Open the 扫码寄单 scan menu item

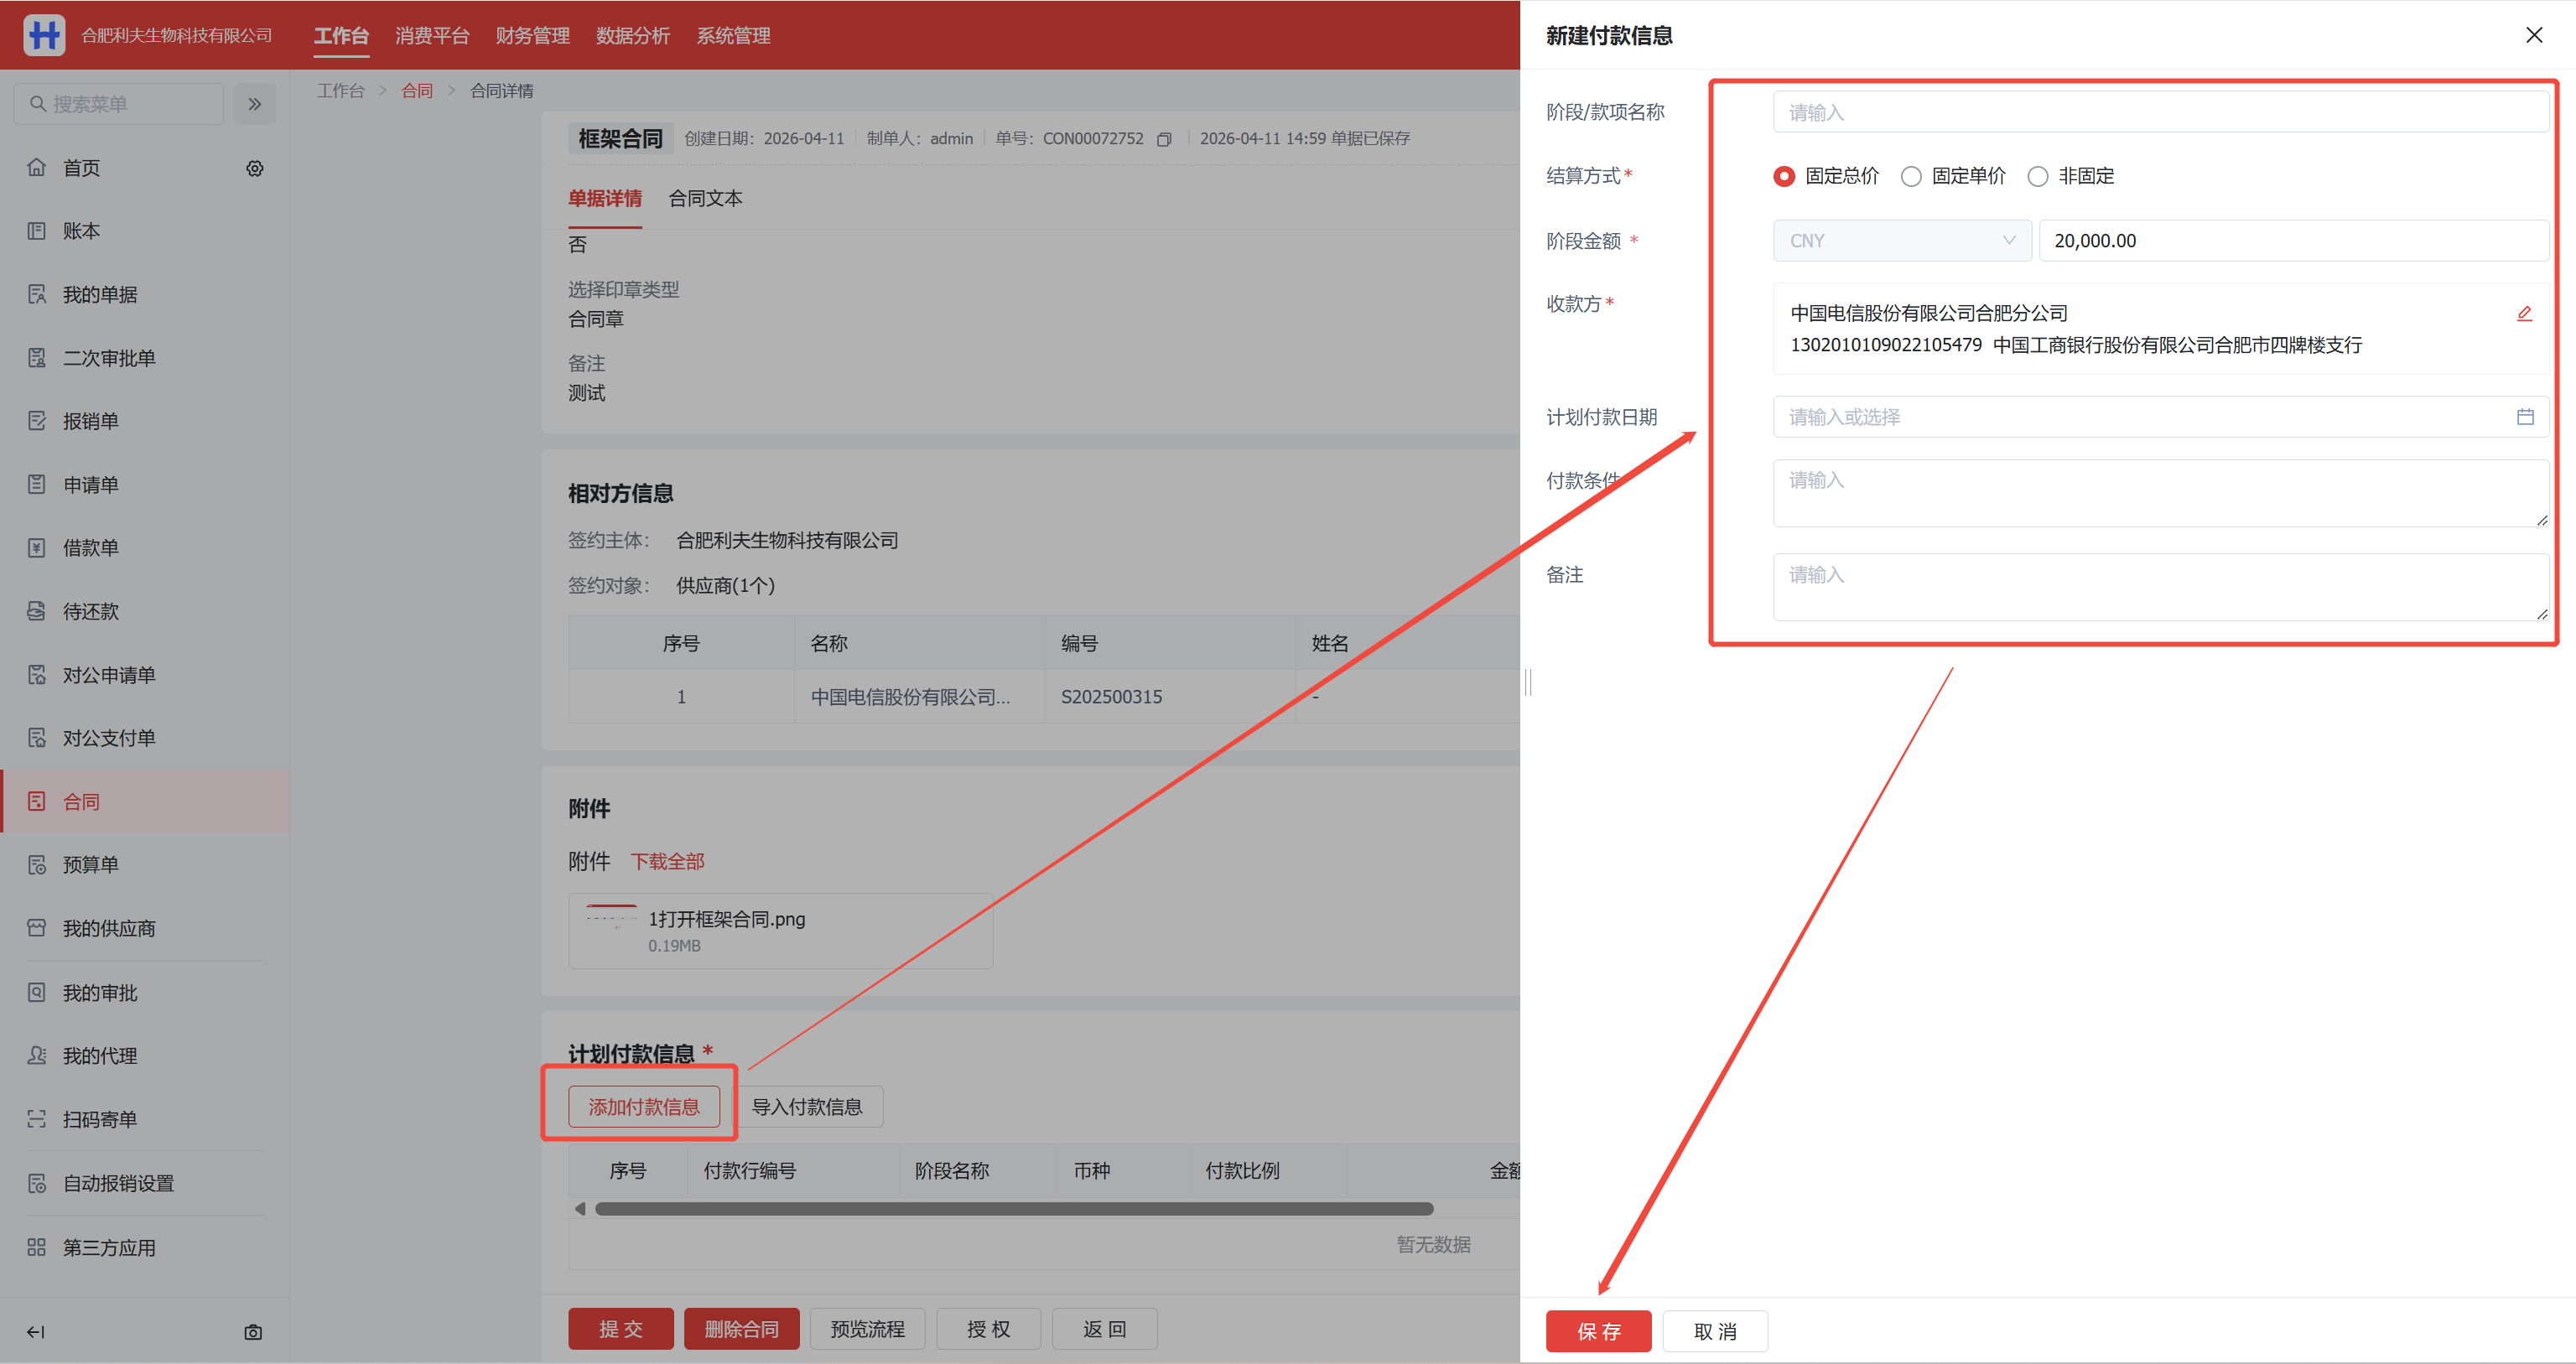[x=99, y=1119]
